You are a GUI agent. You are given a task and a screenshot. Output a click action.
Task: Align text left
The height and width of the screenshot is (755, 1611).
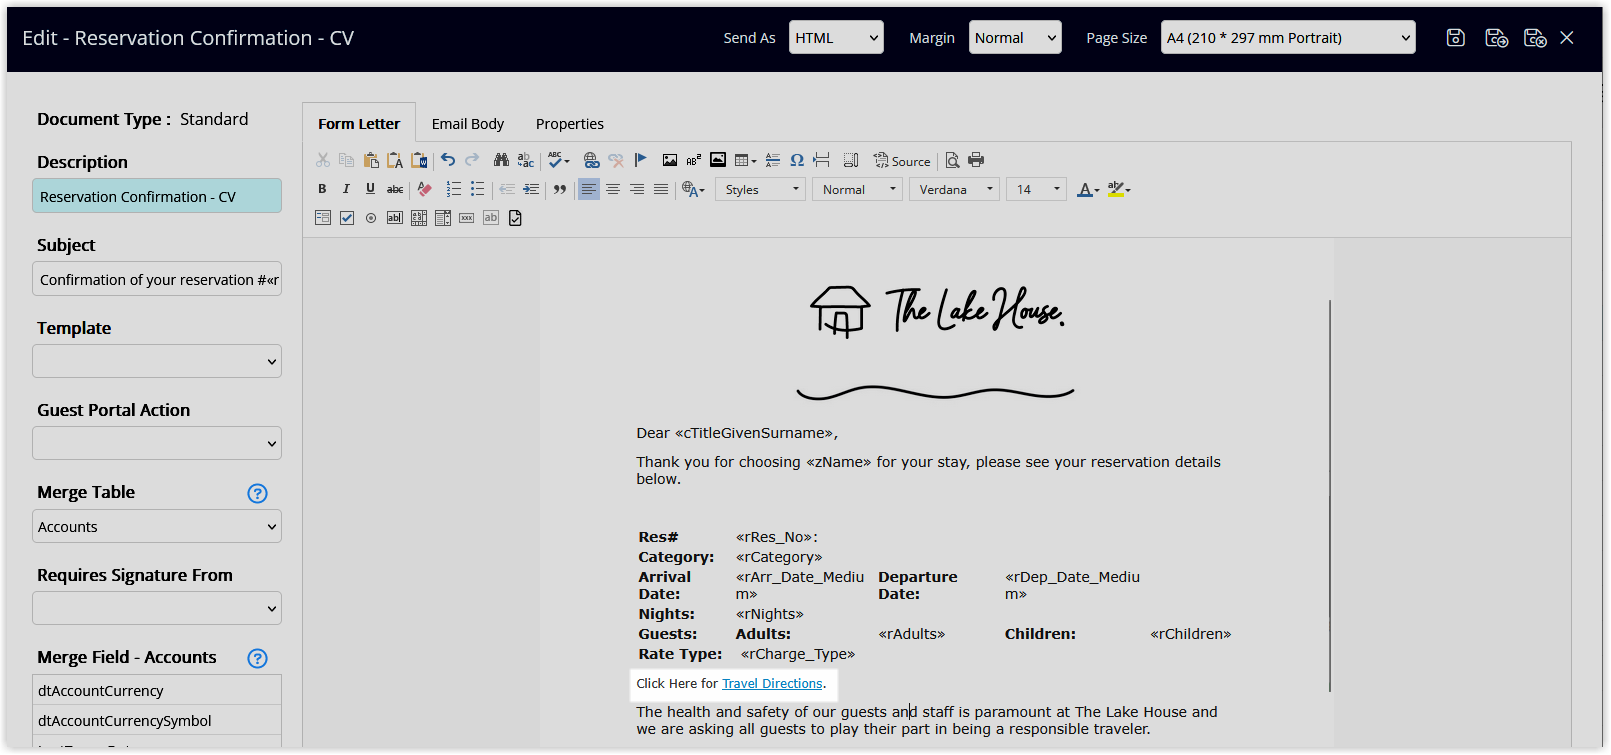589,189
